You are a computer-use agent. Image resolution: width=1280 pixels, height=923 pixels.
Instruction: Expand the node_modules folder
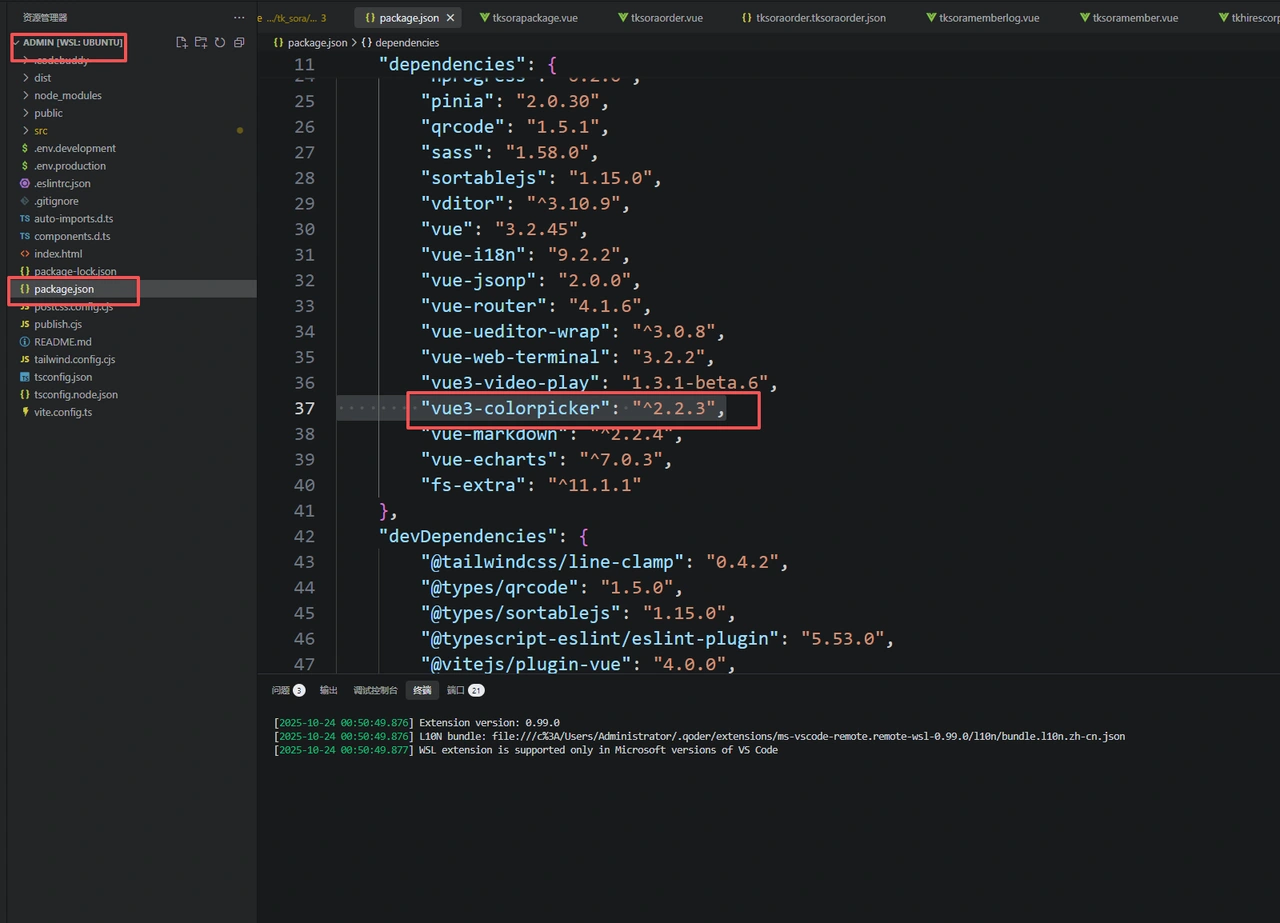(x=68, y=96)
